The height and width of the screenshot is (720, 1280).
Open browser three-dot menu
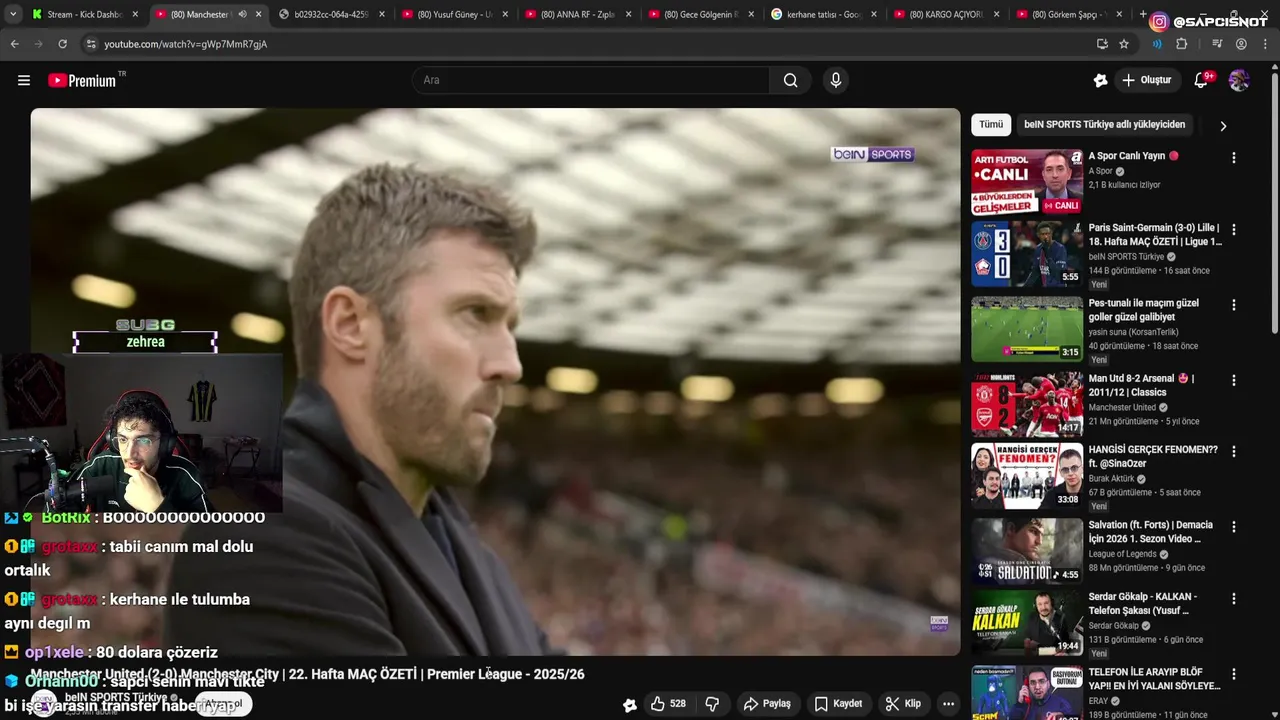click(x=1265, y=44)
